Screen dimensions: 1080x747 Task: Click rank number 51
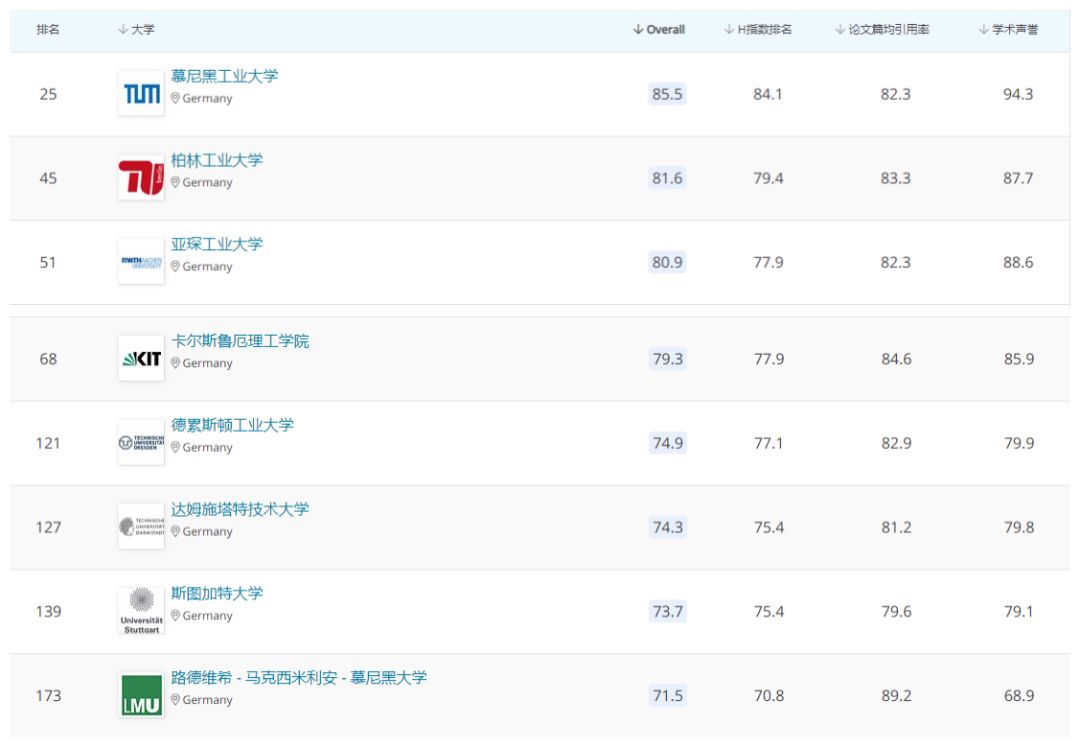pyautogui.click(x=48, y=262)
